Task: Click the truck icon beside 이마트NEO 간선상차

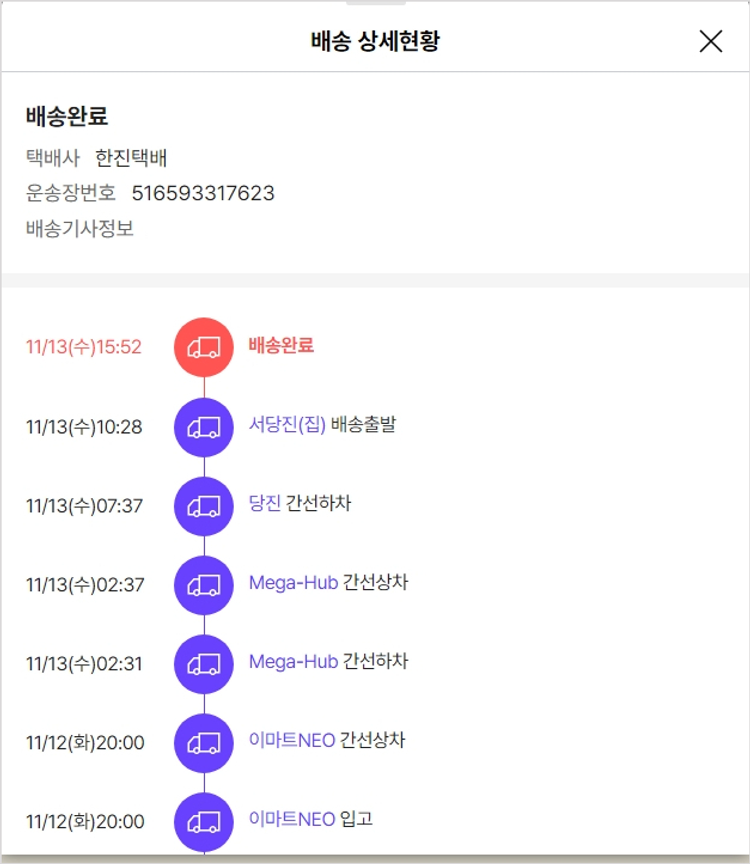Action: 204,743
